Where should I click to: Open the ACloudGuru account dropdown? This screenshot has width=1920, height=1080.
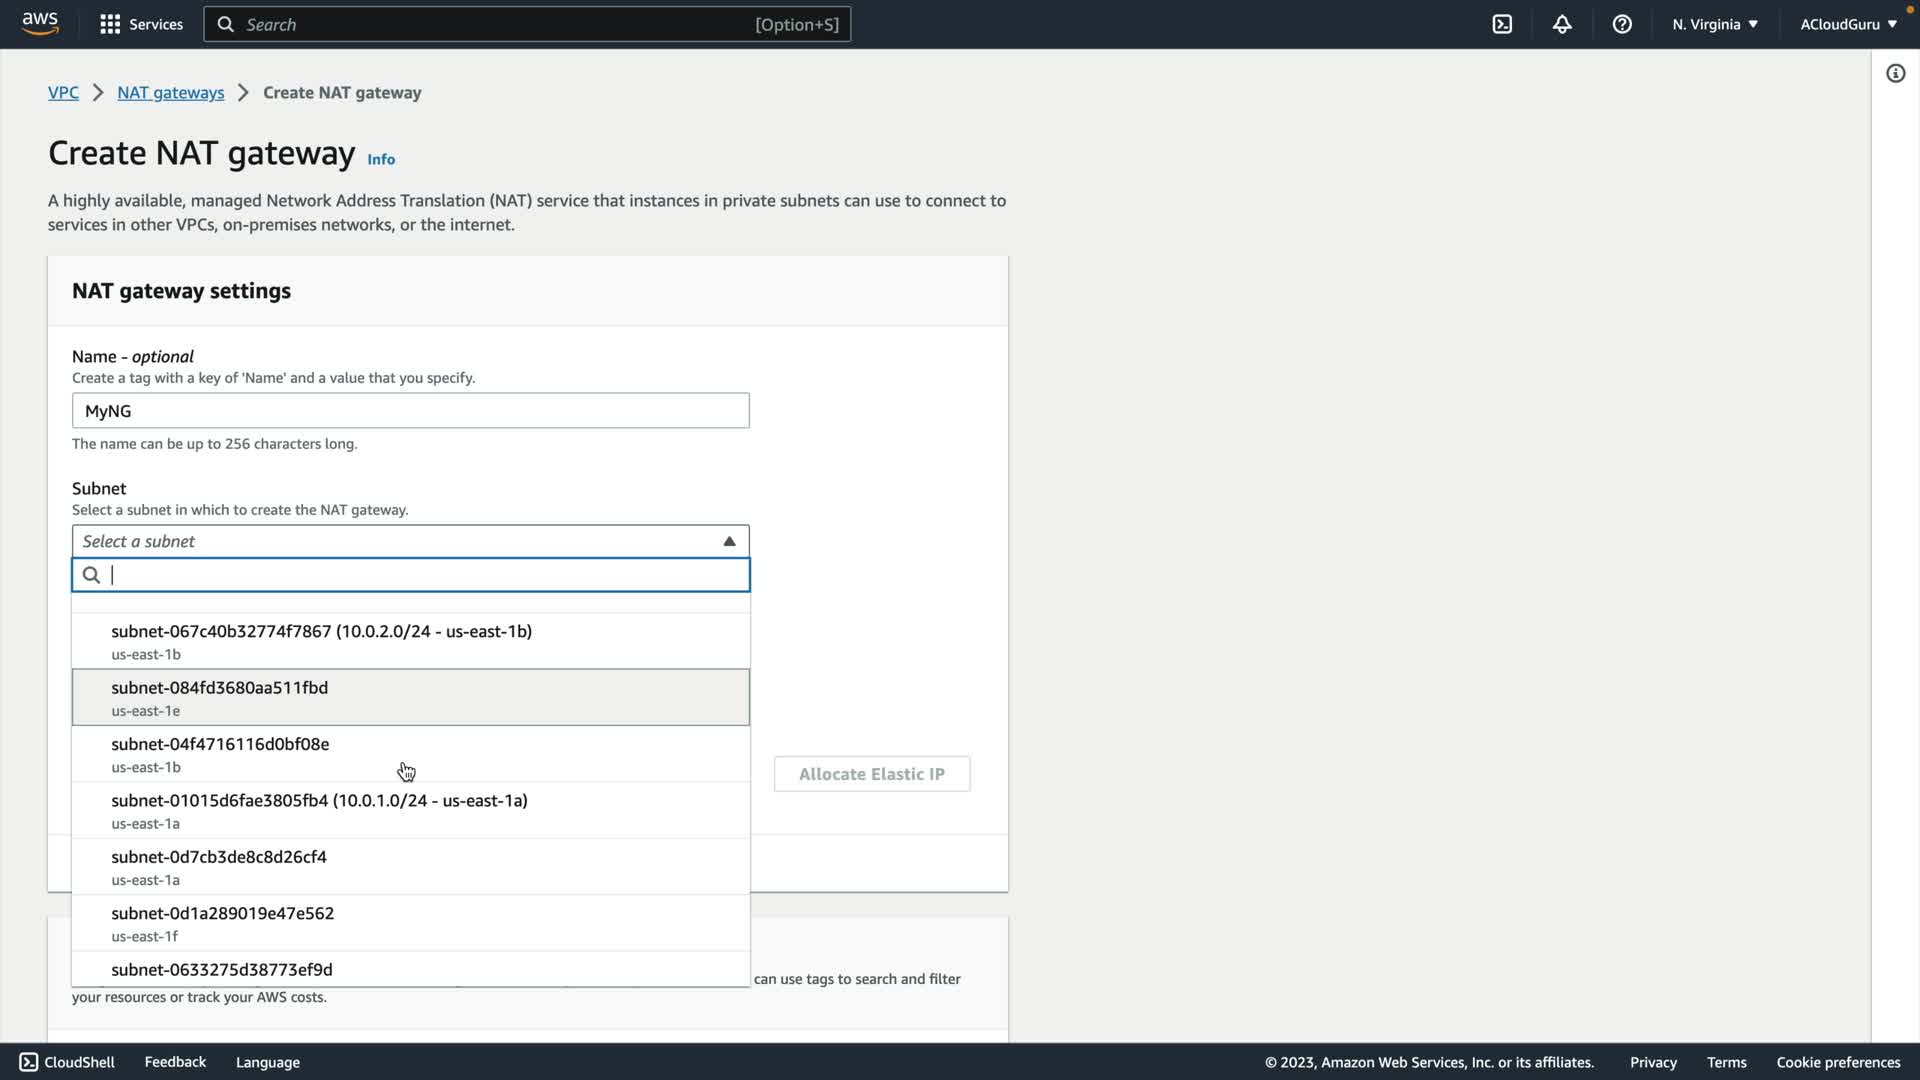click(1848, 24)
